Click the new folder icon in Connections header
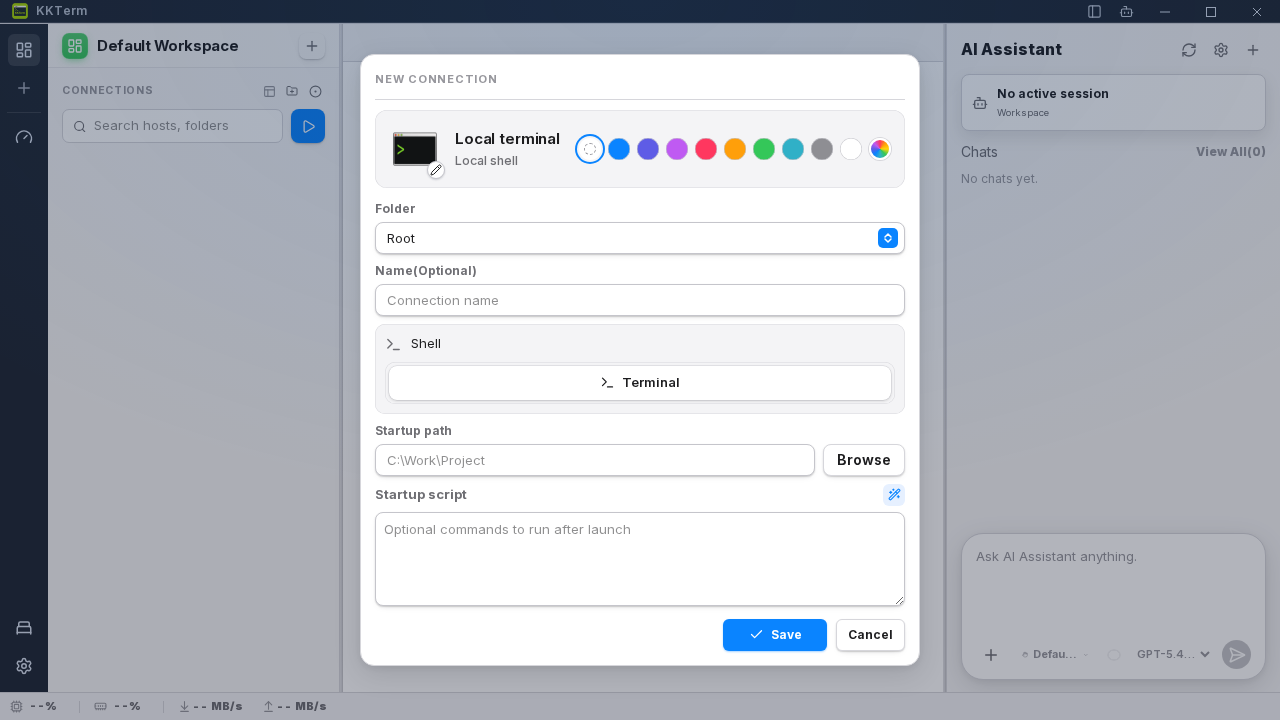The image size is (1280, 720). click(292, 91)
